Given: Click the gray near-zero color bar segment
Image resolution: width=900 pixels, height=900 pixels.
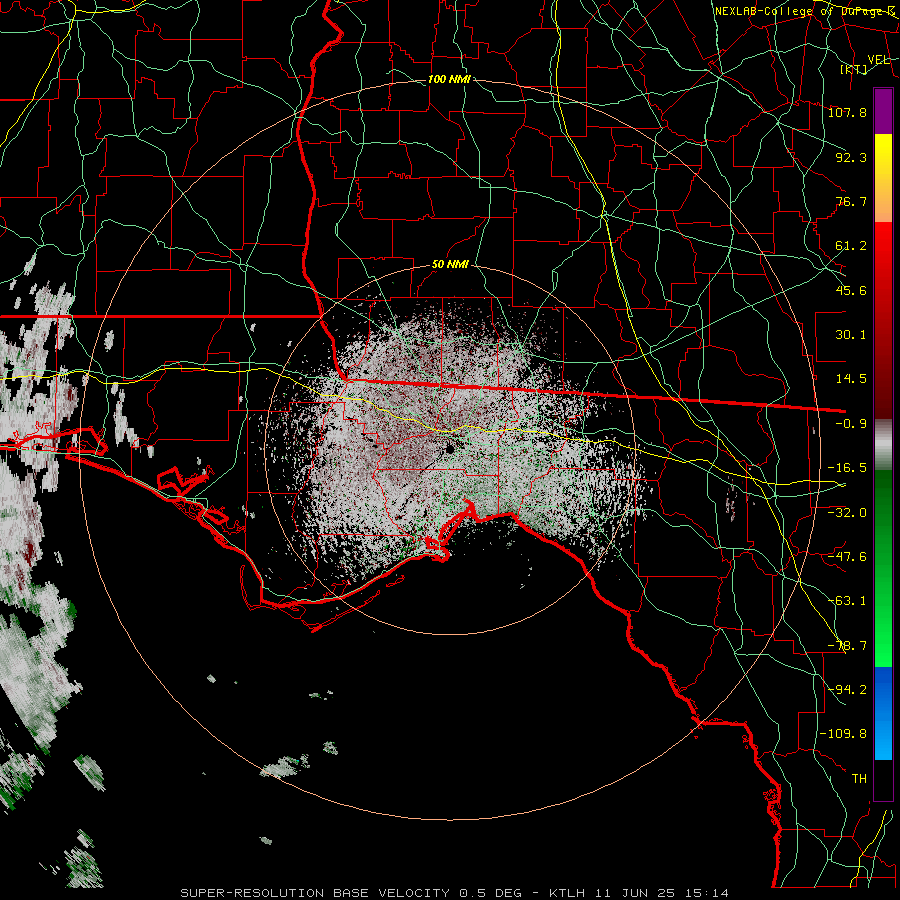Looking at the screenshot, I should coord(883,445).
